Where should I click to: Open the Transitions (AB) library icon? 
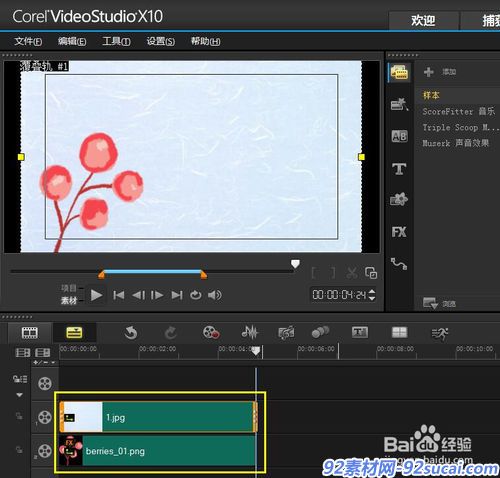(399, 136)
